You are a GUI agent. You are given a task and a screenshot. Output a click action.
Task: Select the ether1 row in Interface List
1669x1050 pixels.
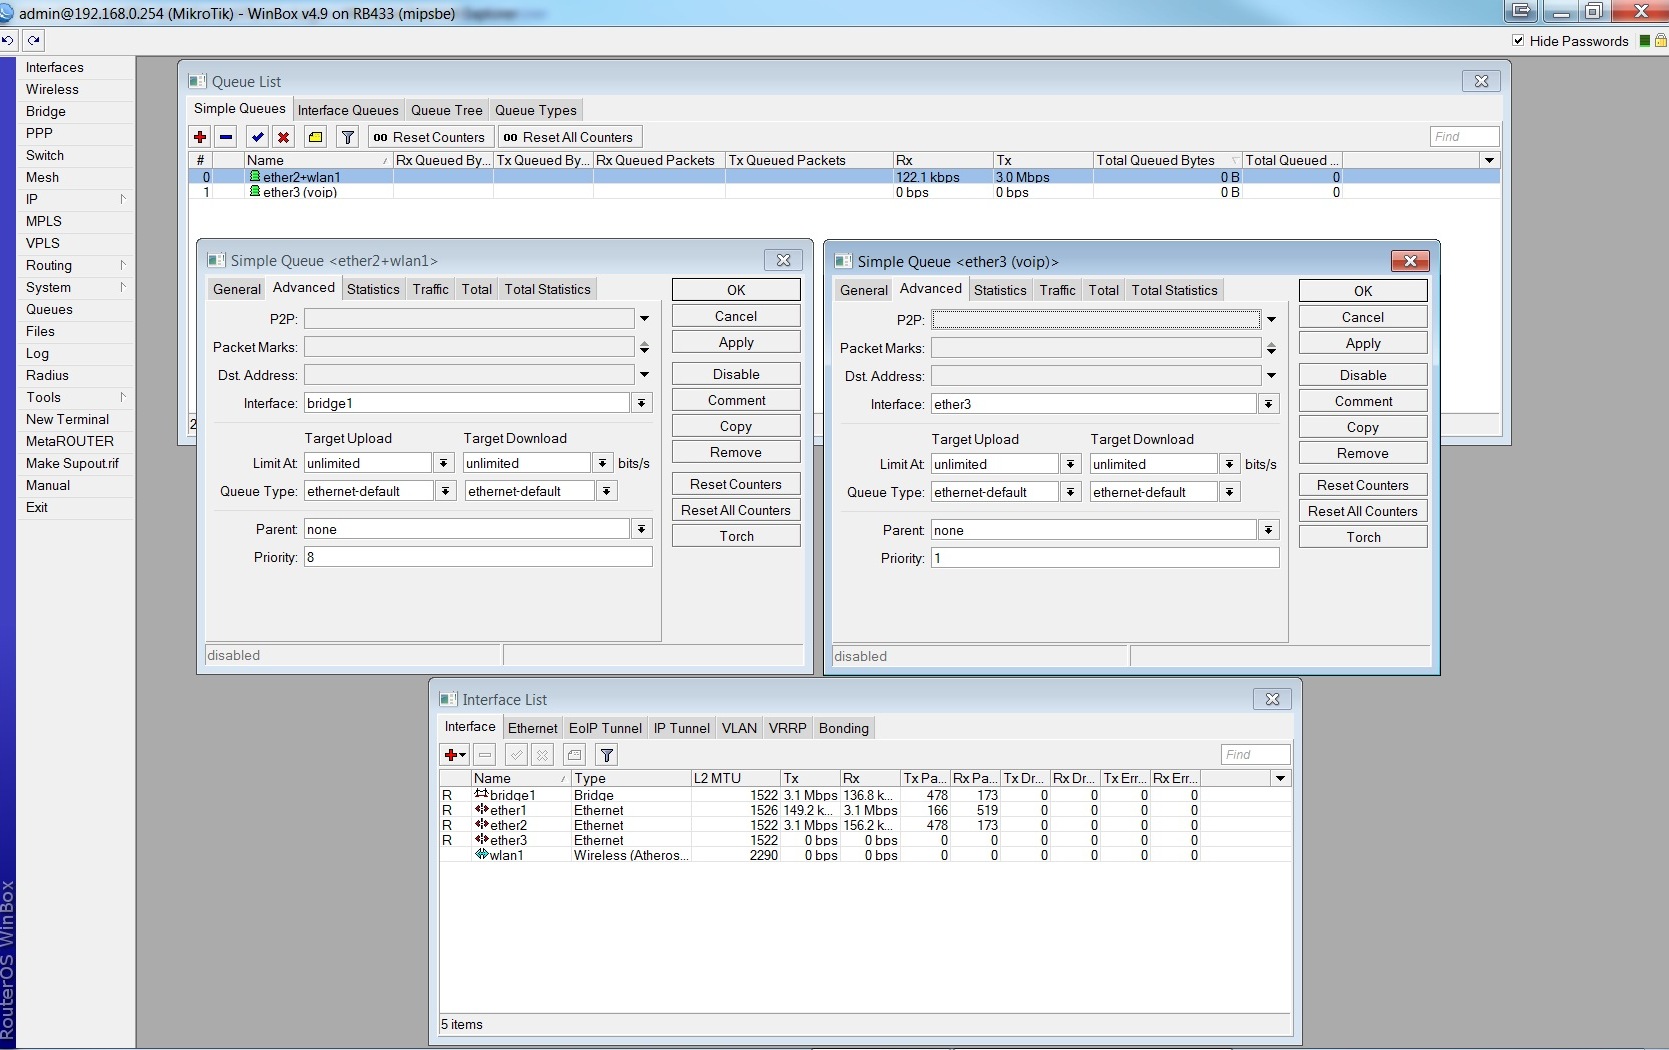tap(508, 810)
